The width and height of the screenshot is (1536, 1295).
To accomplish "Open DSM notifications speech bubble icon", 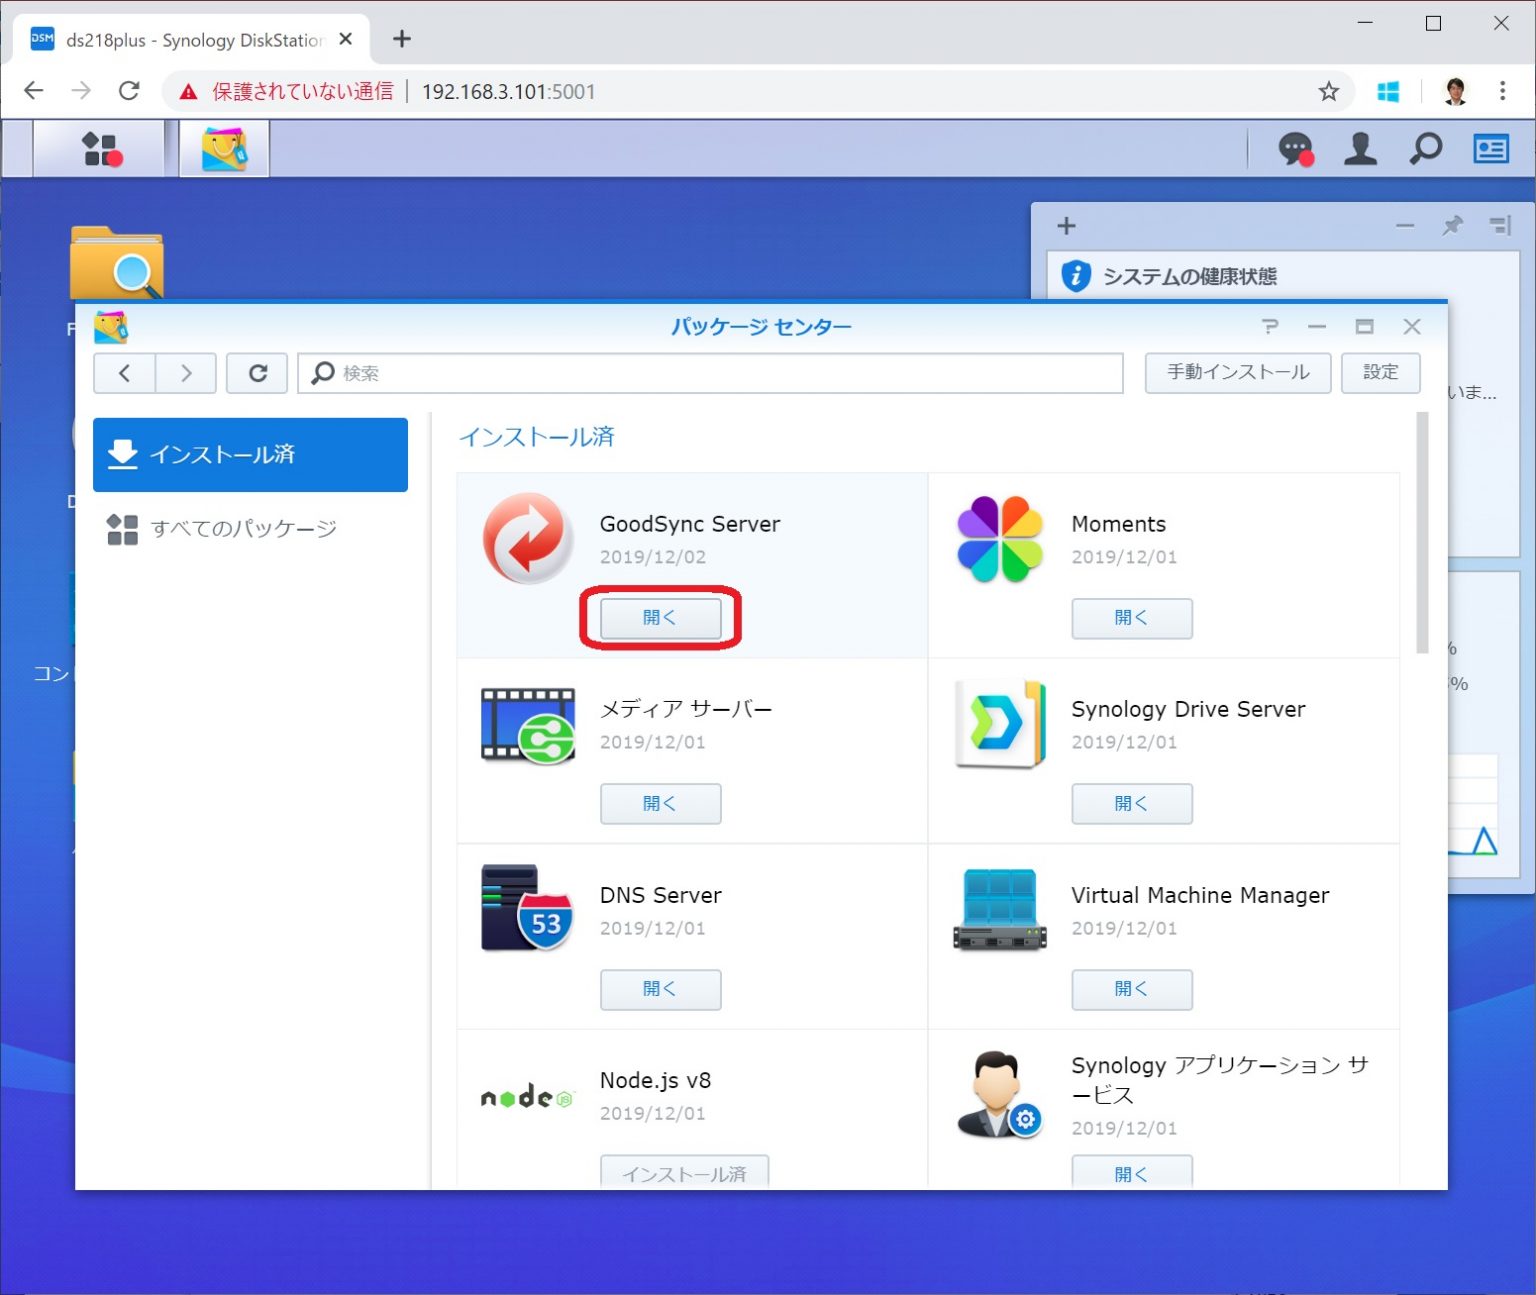I will (1296, 149).
